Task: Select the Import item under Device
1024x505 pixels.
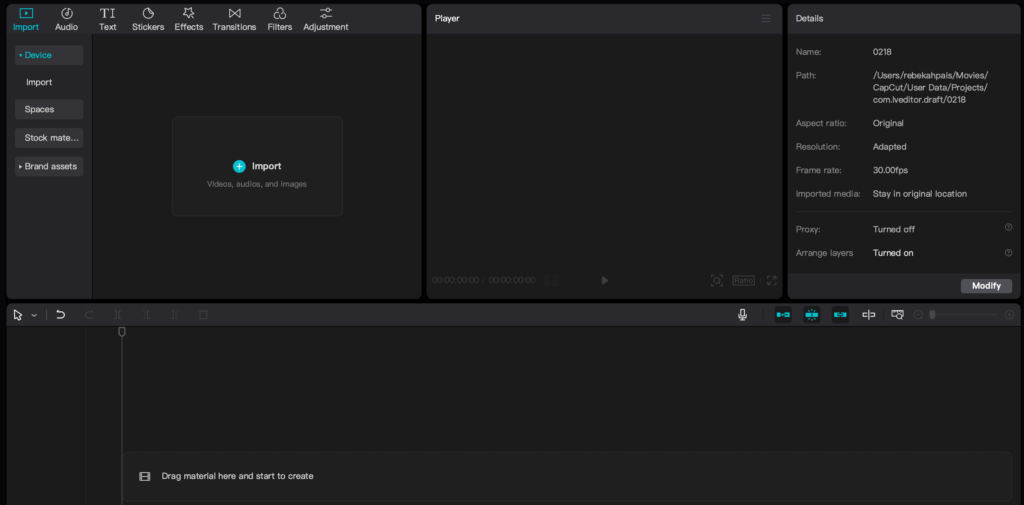Action: coord(39,82)
